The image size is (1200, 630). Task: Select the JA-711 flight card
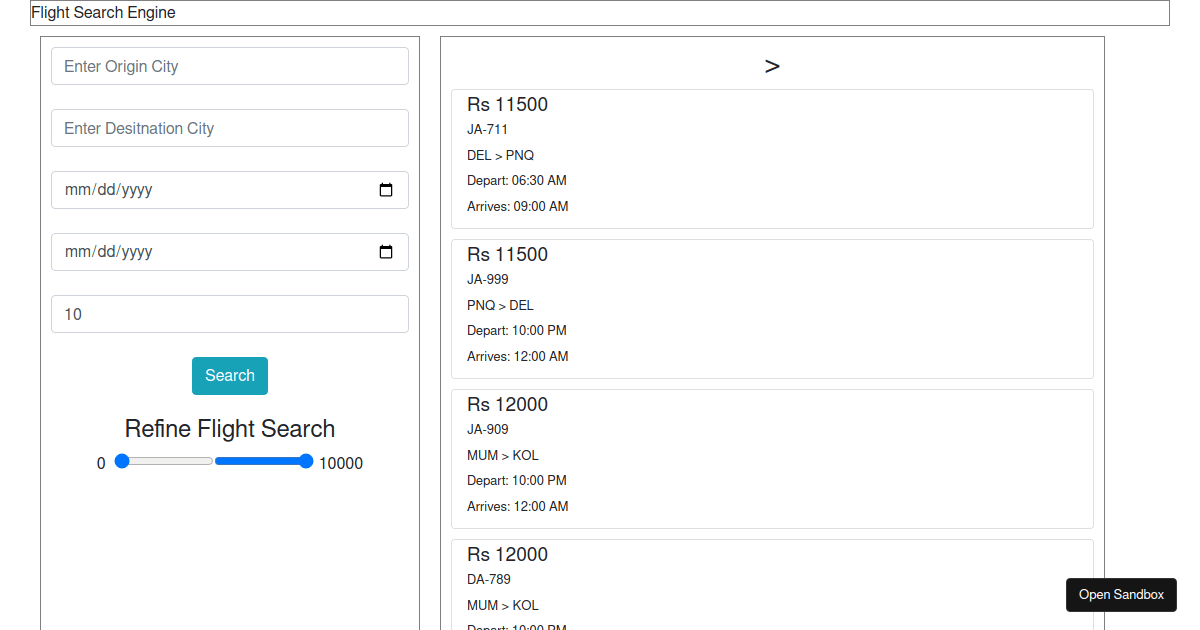pyautogui.click(x=771, y=158)
